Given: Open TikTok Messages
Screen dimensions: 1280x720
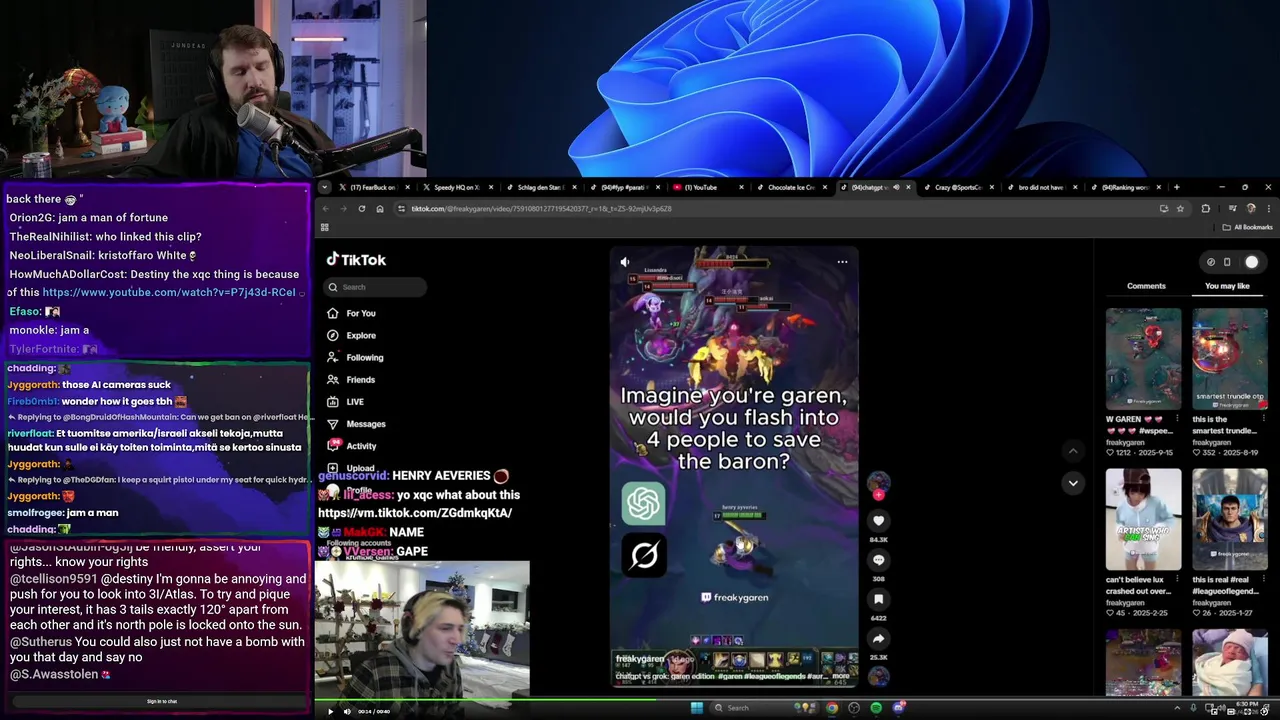Looking at the screenshot, I should [356, 423].
